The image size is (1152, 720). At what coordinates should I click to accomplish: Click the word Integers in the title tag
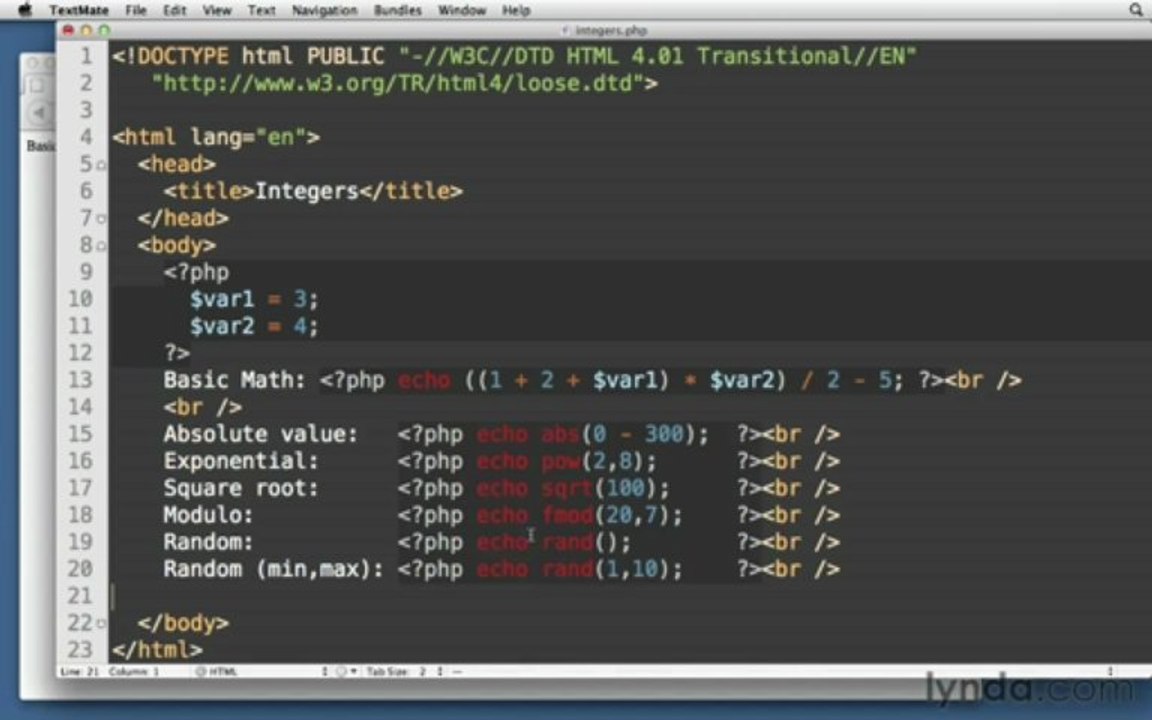[306, 192]
